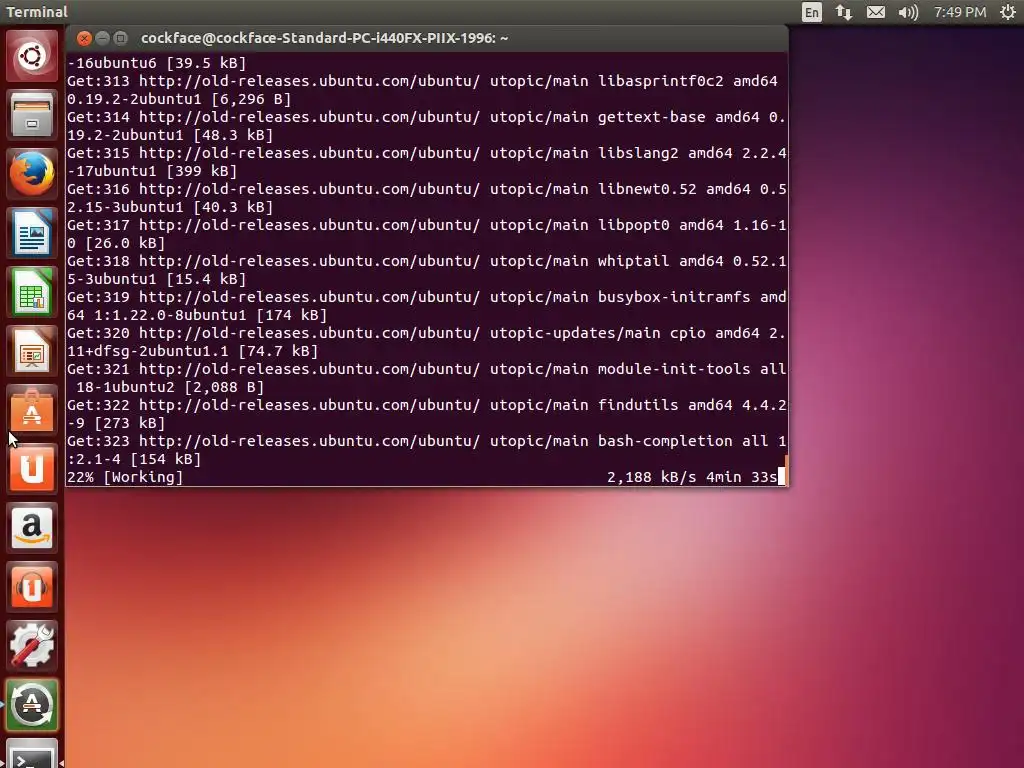This screenshot has height=768, width=1024.
Task: Close the terminal window
Action: point(84,39)
